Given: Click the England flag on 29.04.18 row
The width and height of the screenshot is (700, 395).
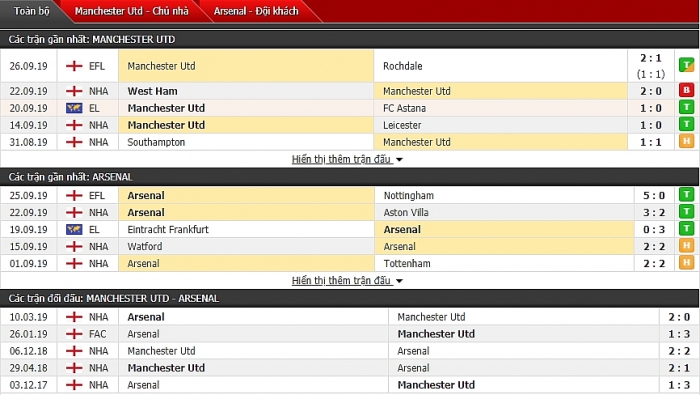Looking at the screenshot, I should pyautogui.click(x=74, y=368).
